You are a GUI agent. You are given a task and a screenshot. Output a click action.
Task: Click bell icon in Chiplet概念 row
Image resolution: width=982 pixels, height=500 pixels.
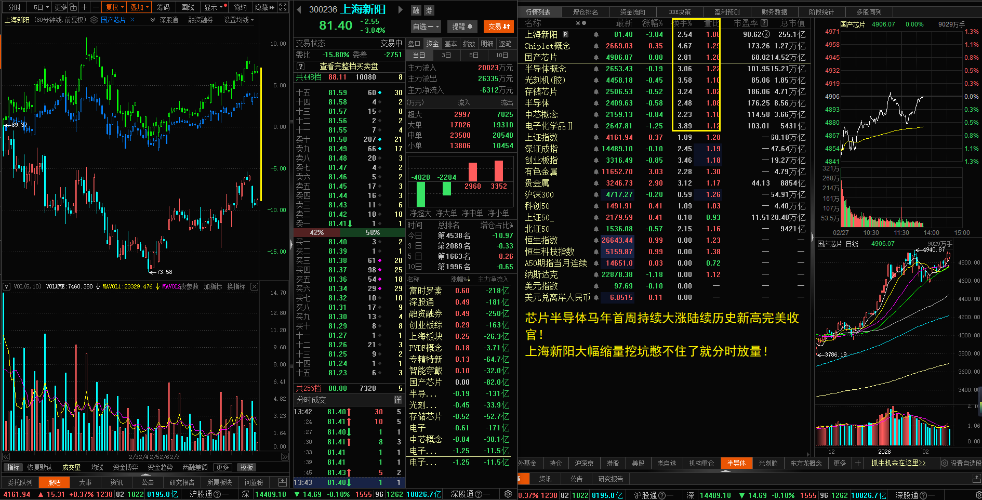(596, 46)
